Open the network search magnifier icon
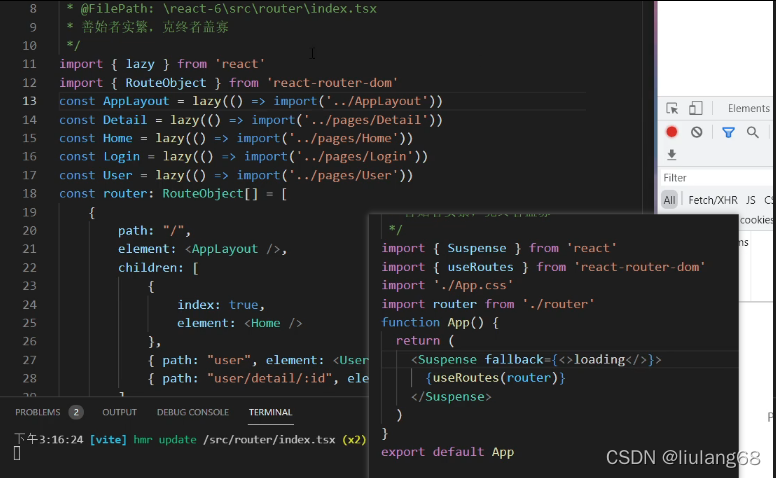This screenshot has height=478, width=776. pyautogui.click(x=753, y=132)
